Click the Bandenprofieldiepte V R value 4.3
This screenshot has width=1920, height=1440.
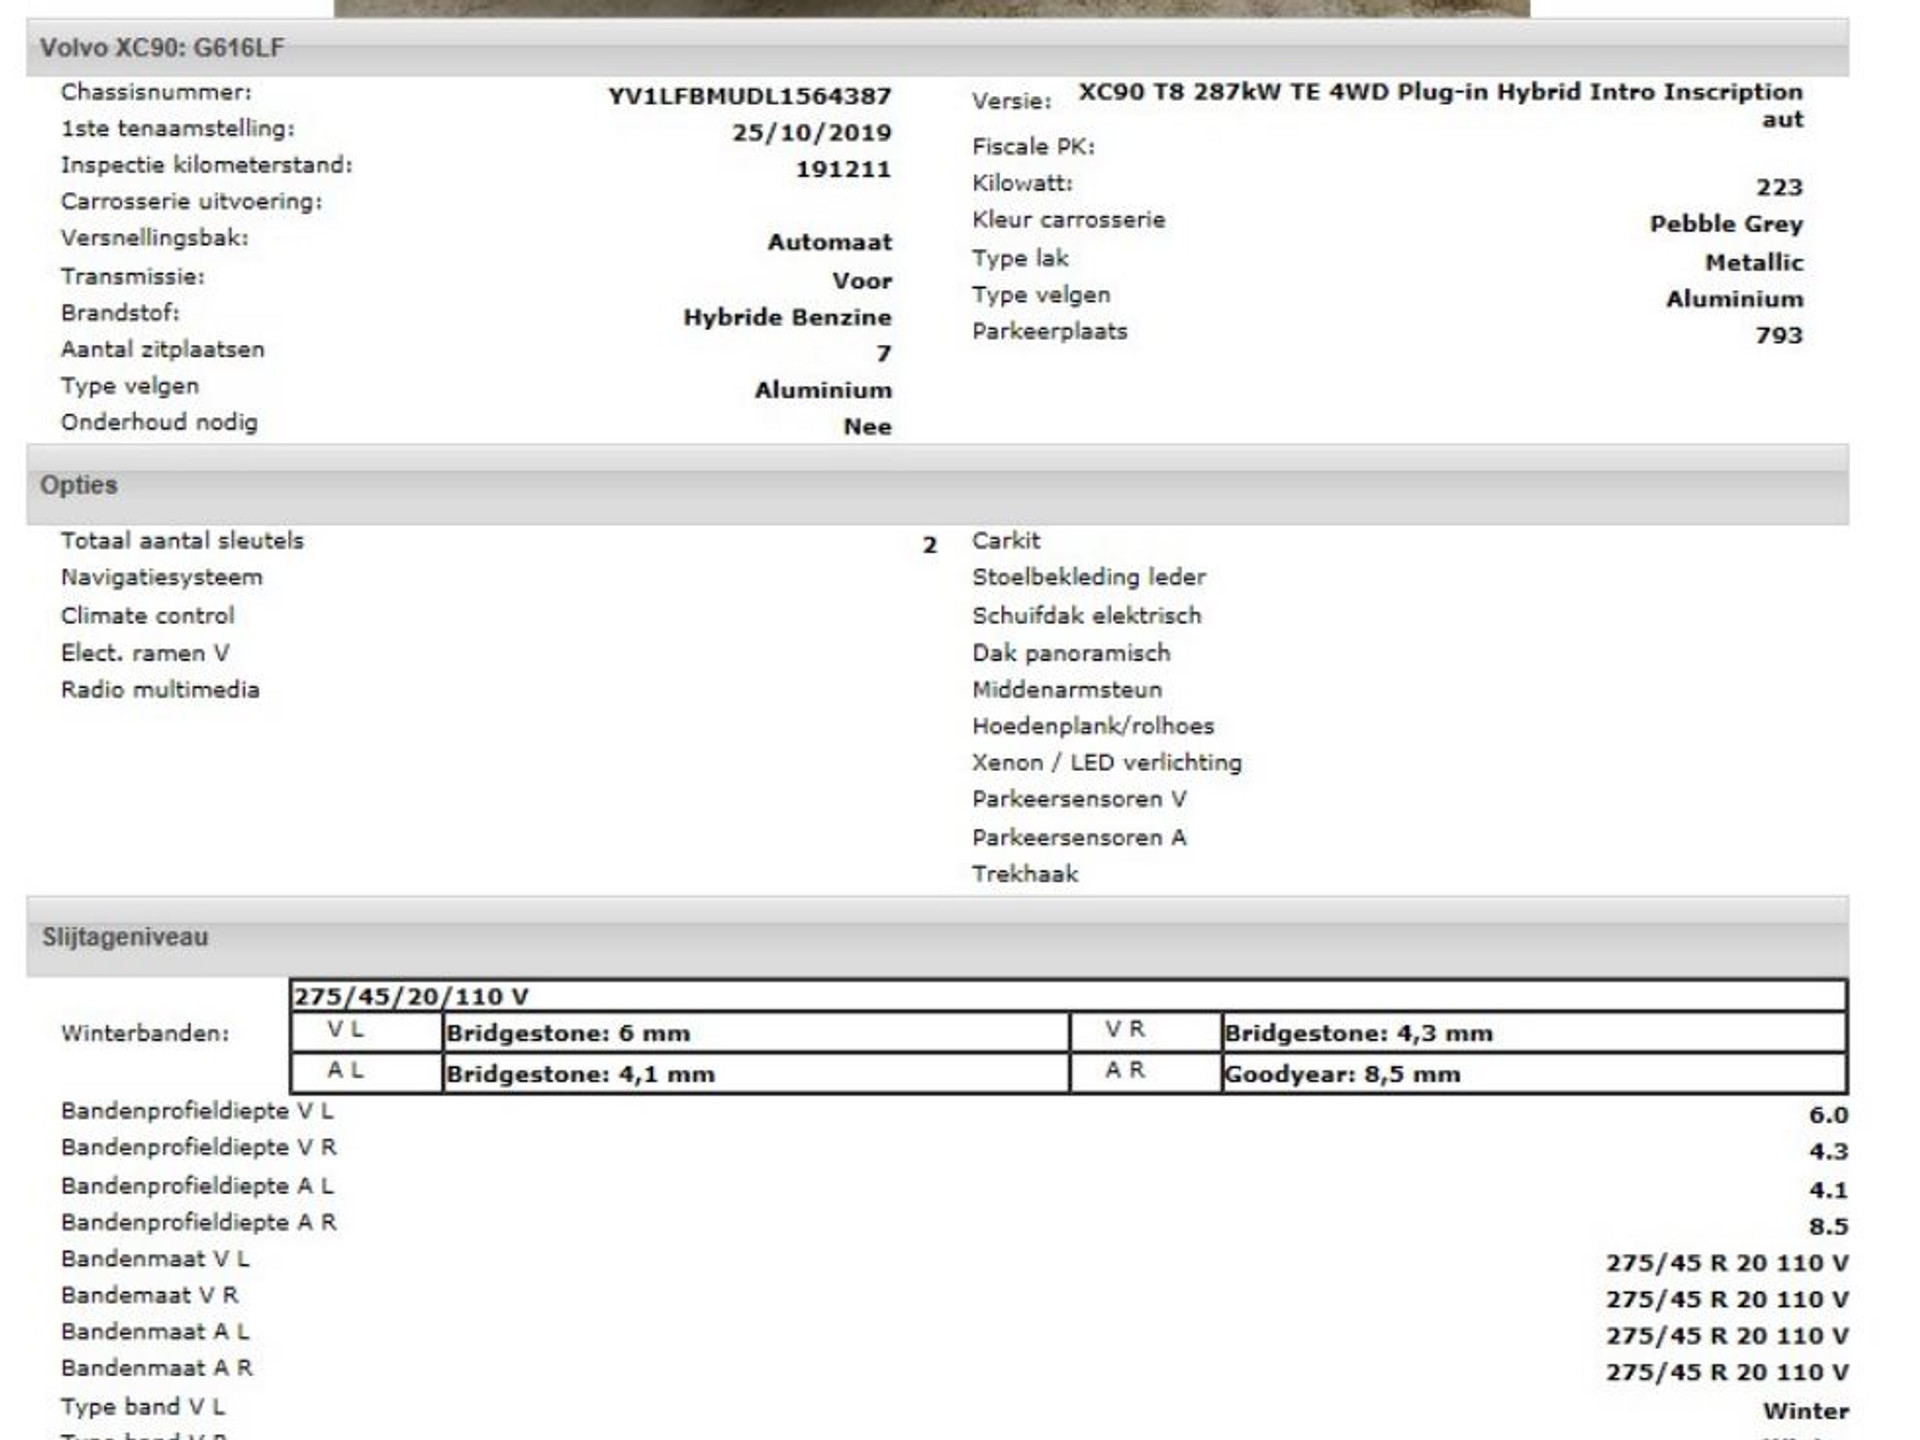click(x=1828, y=1152)
